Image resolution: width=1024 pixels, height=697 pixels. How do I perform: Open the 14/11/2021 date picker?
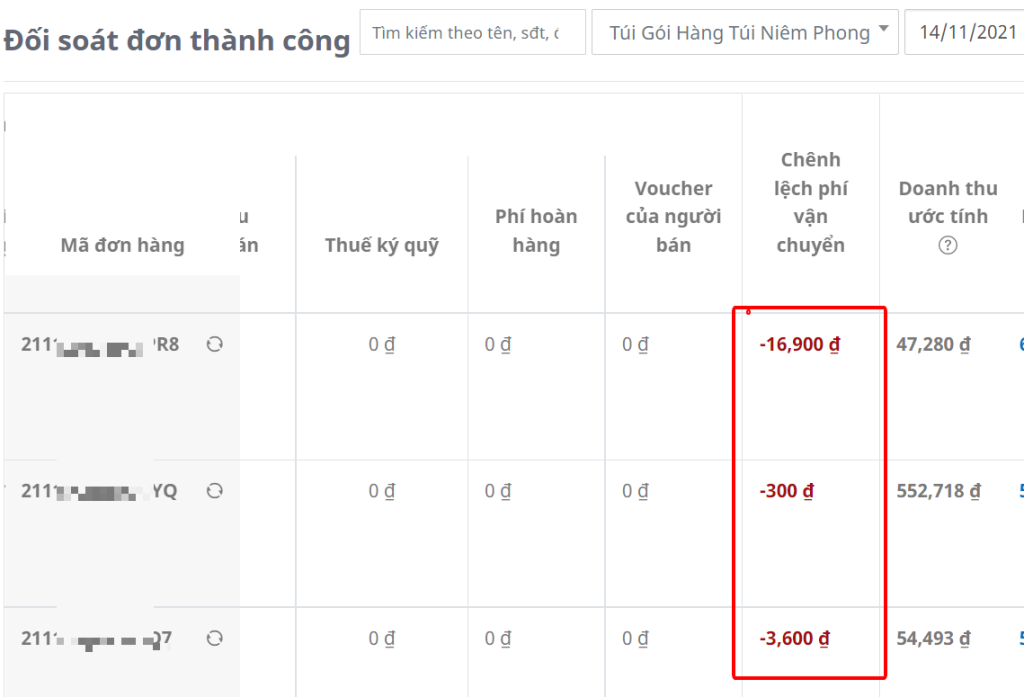pyautogui.click(x=964, y=33)
